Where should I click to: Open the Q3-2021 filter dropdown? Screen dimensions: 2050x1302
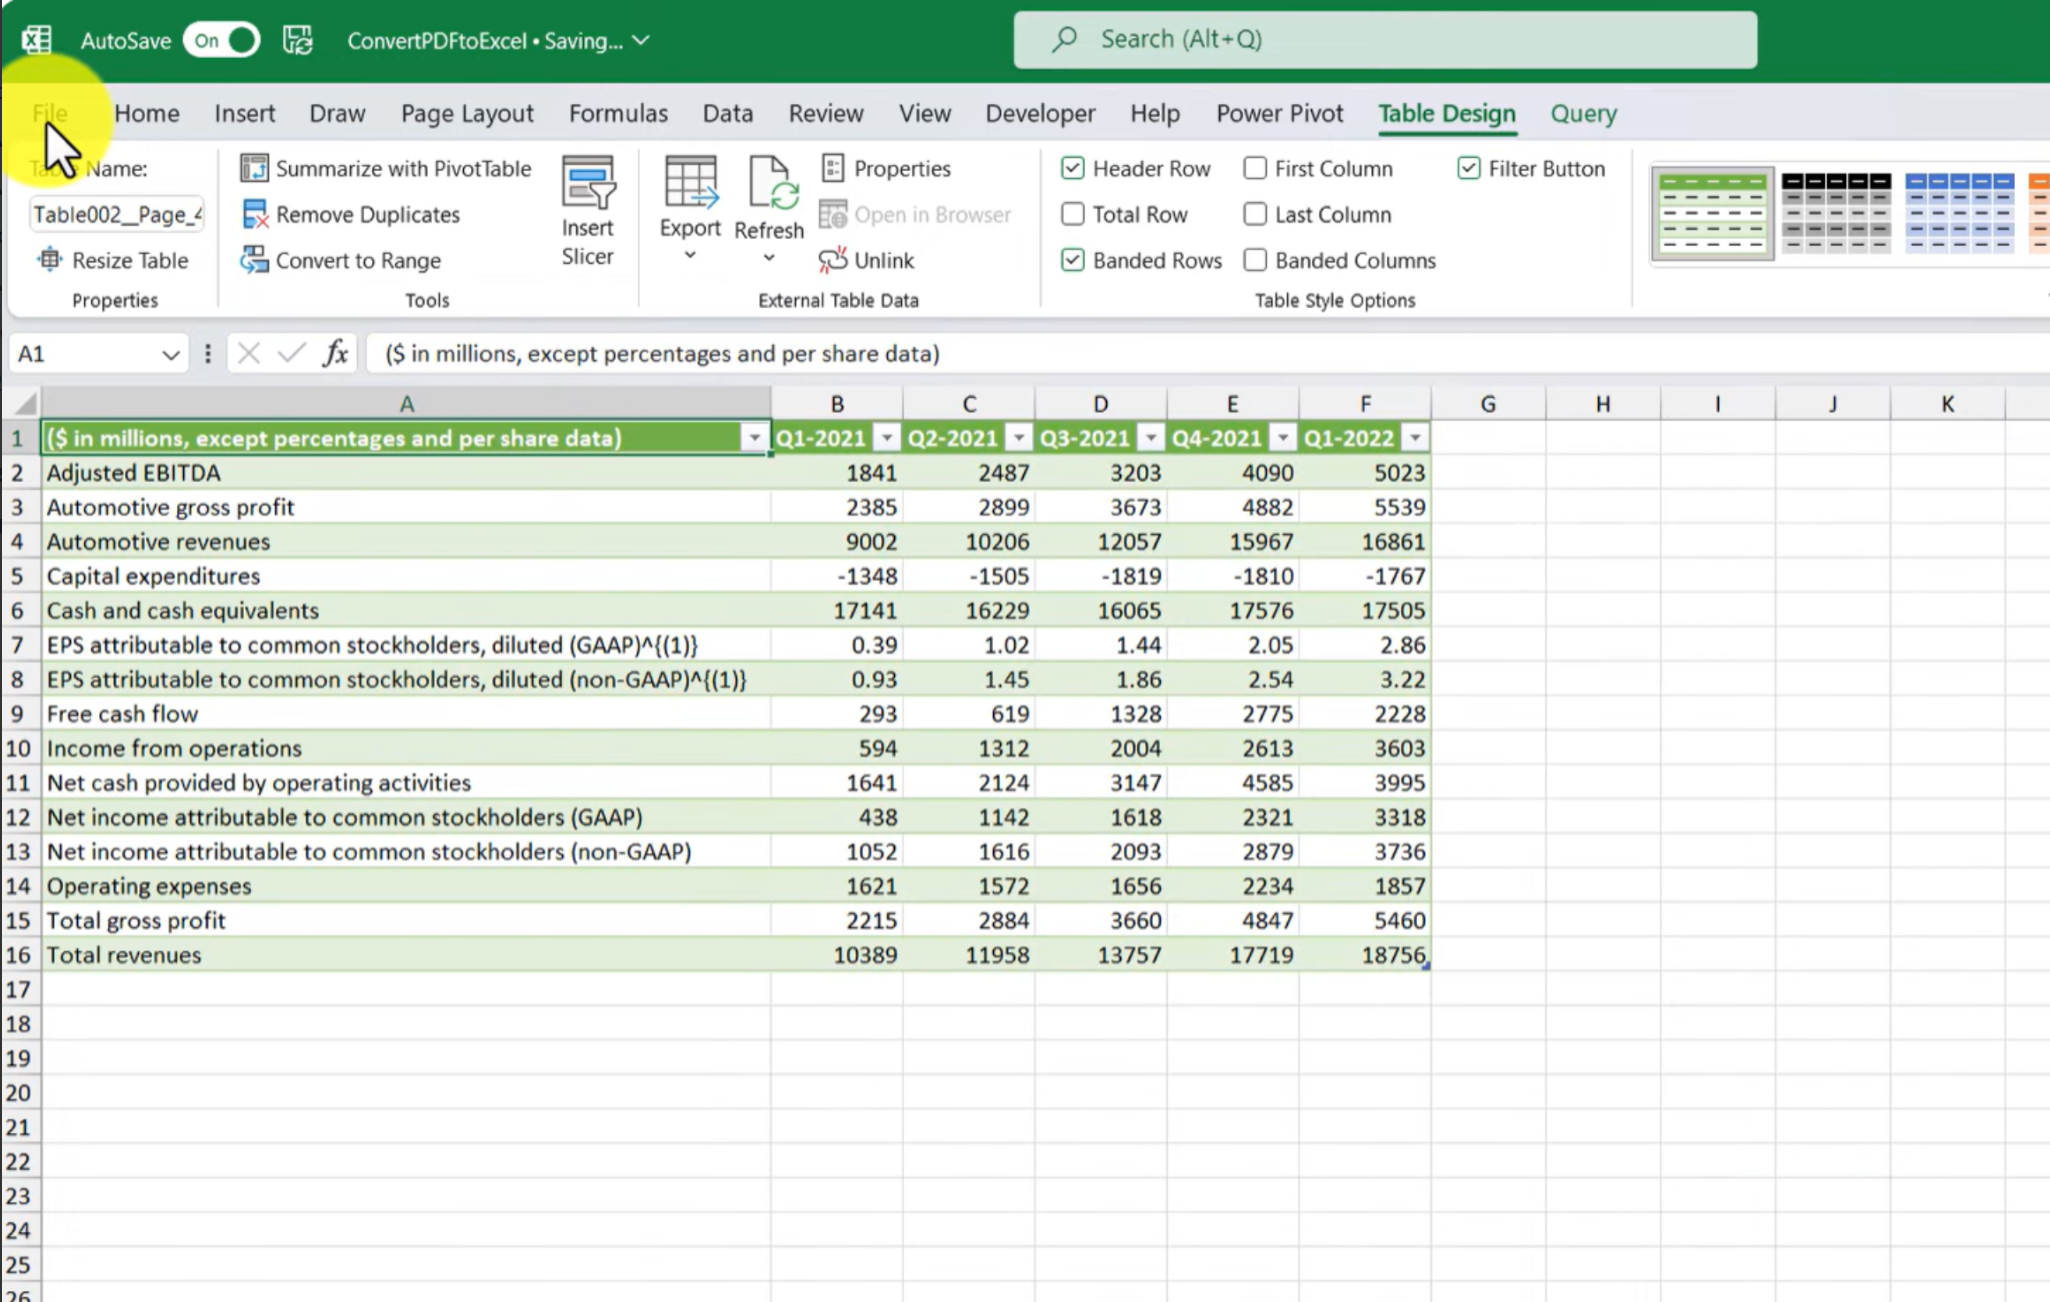pos(1151,438)
